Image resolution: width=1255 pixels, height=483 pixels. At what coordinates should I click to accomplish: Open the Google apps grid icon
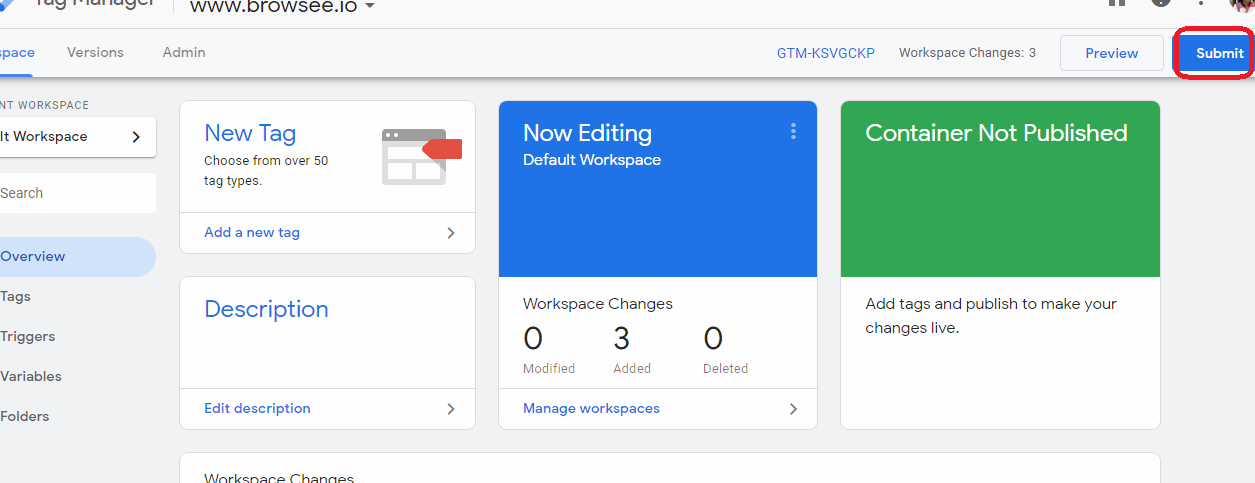click(1117, 3)
